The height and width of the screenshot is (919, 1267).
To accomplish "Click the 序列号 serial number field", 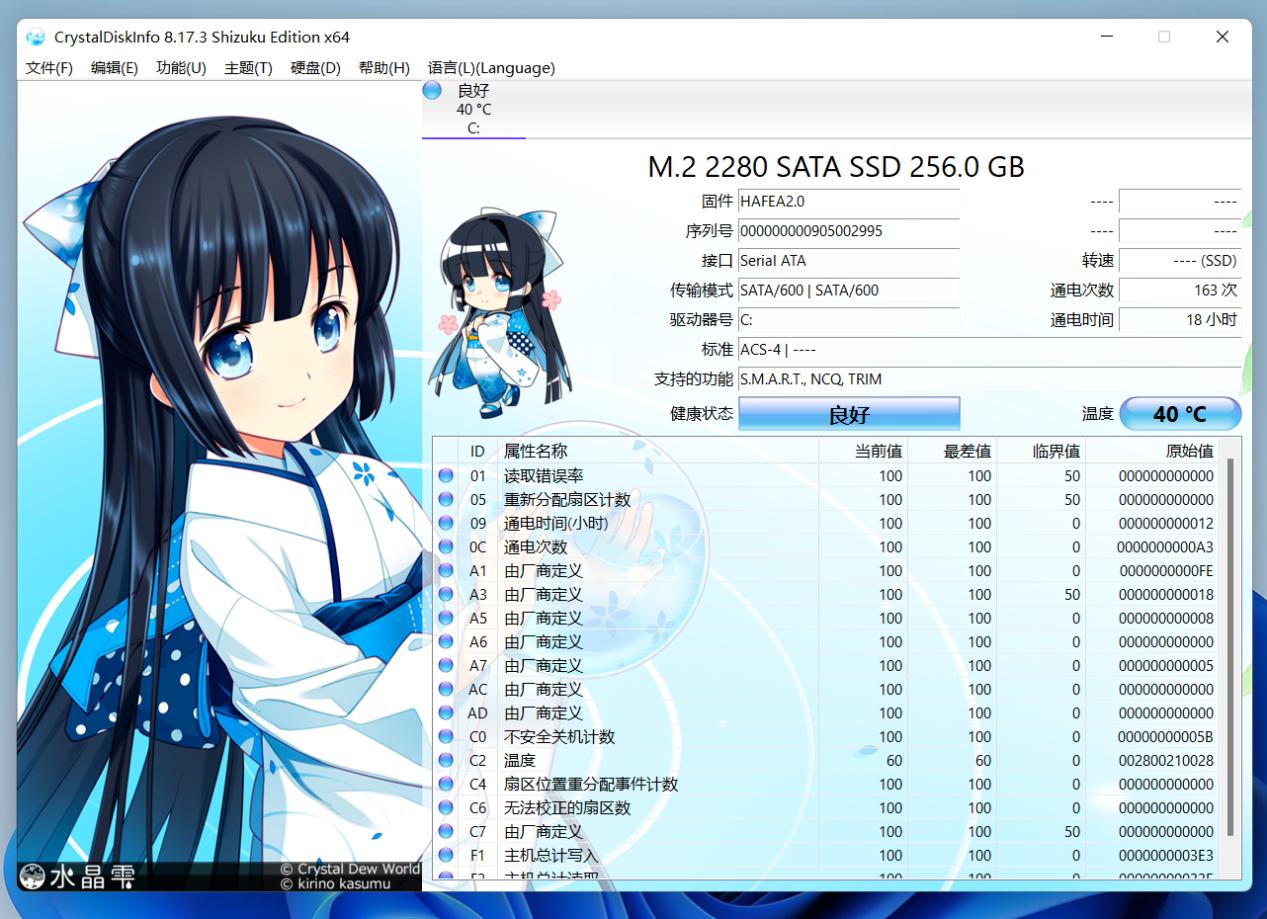I will pyautogui.click(x=848, y=231).
